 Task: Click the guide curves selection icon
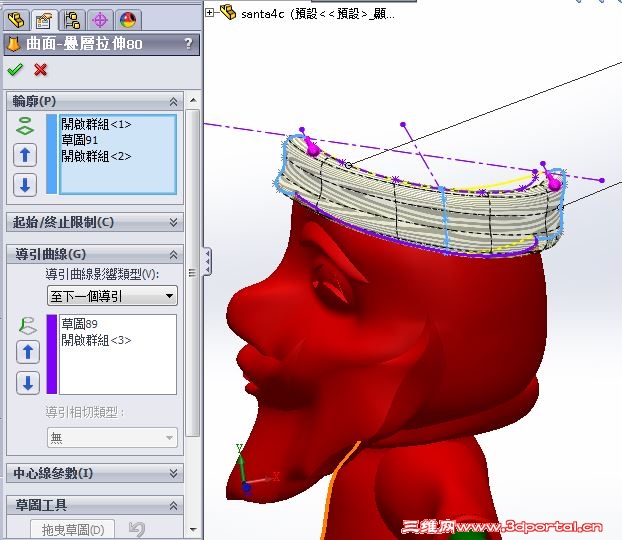tap(27, 326)
